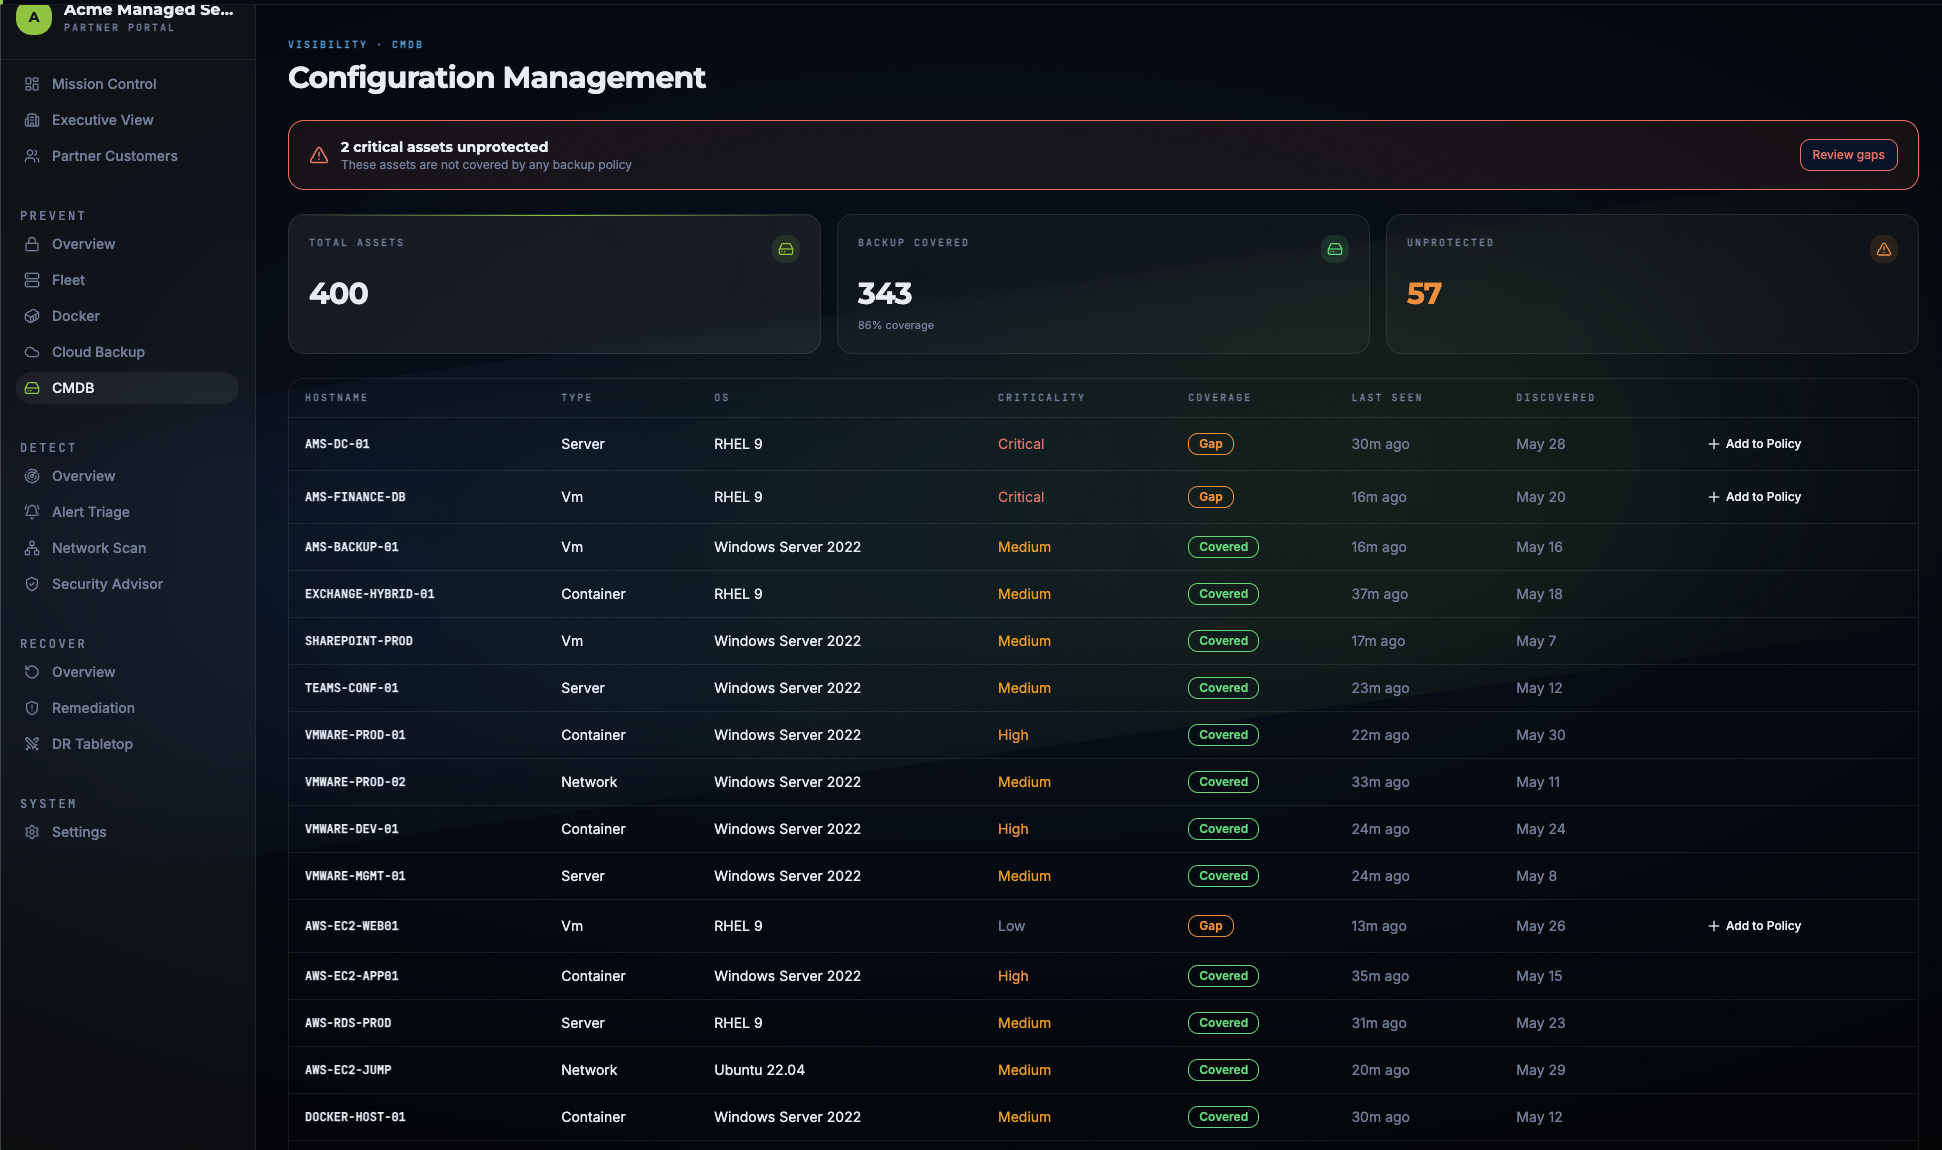Viewport: 1942px width, 1150px height.
Task: Select hostname VMWARE-PROD-02
Action: (355, 782)
